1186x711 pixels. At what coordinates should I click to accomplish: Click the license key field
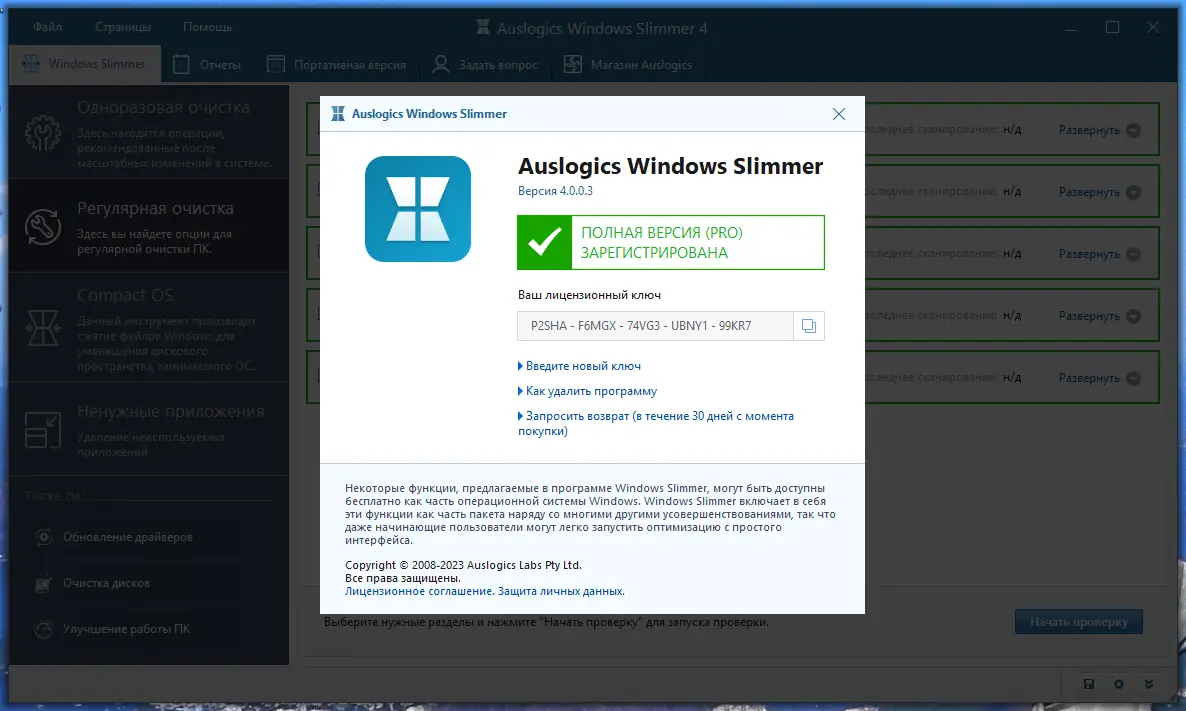click(655, 326)
